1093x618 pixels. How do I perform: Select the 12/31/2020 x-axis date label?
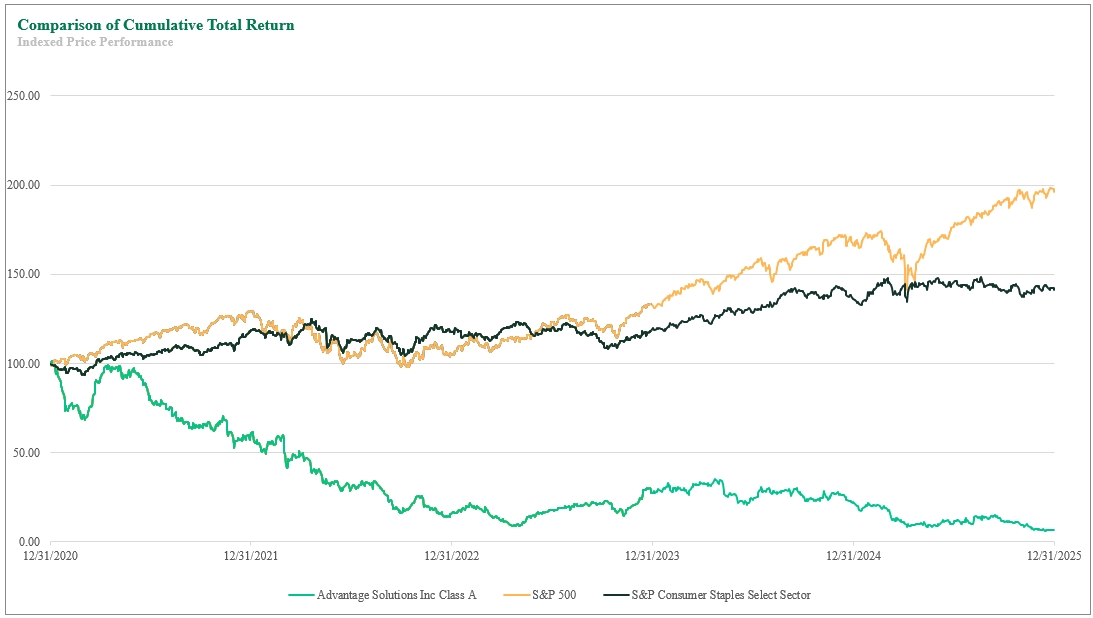tap(50, 555)
